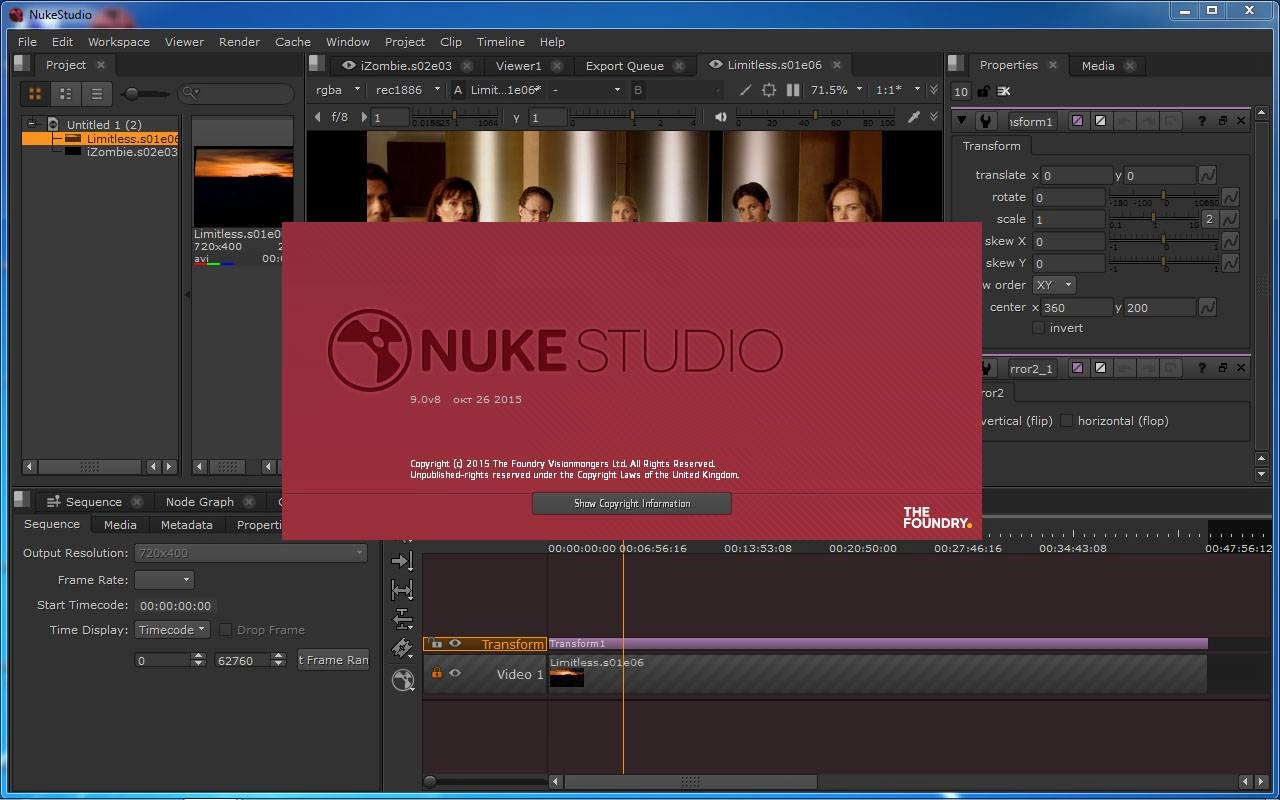
Task: Enable horizontal (flop) checkbox
Action: point(1066,421)
